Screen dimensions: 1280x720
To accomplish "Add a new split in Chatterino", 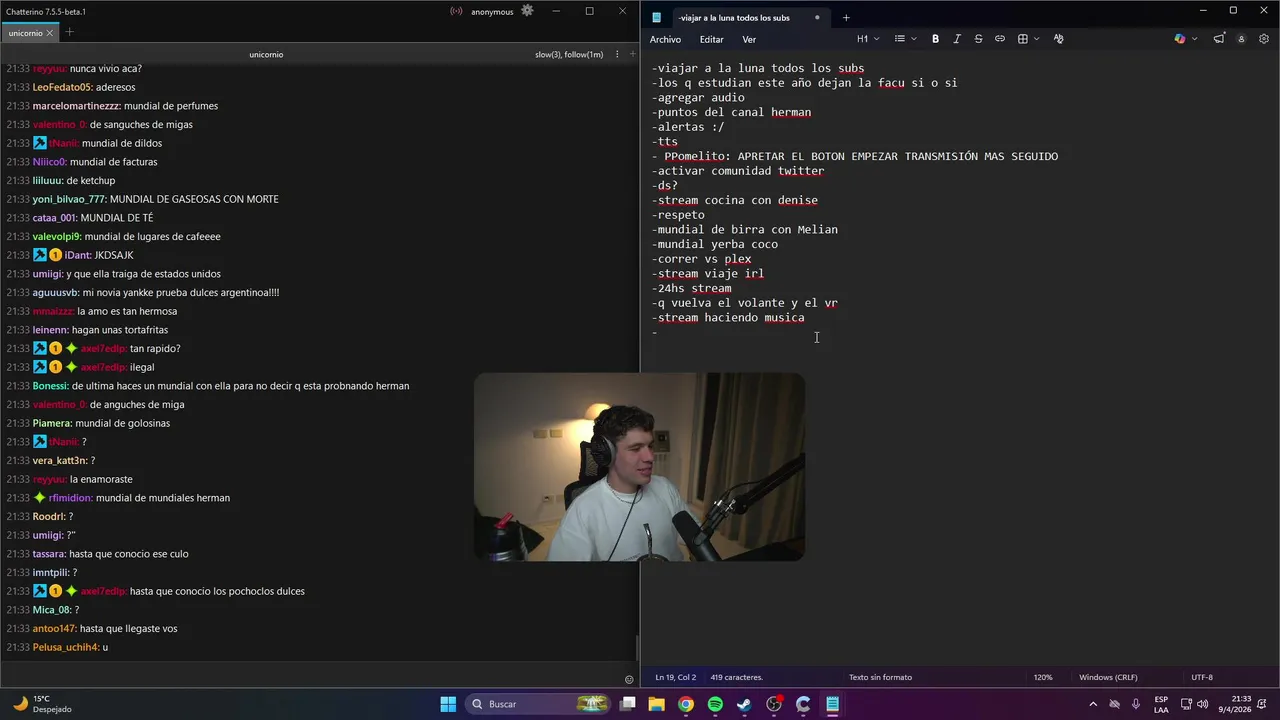I will (x=632, y=54).
